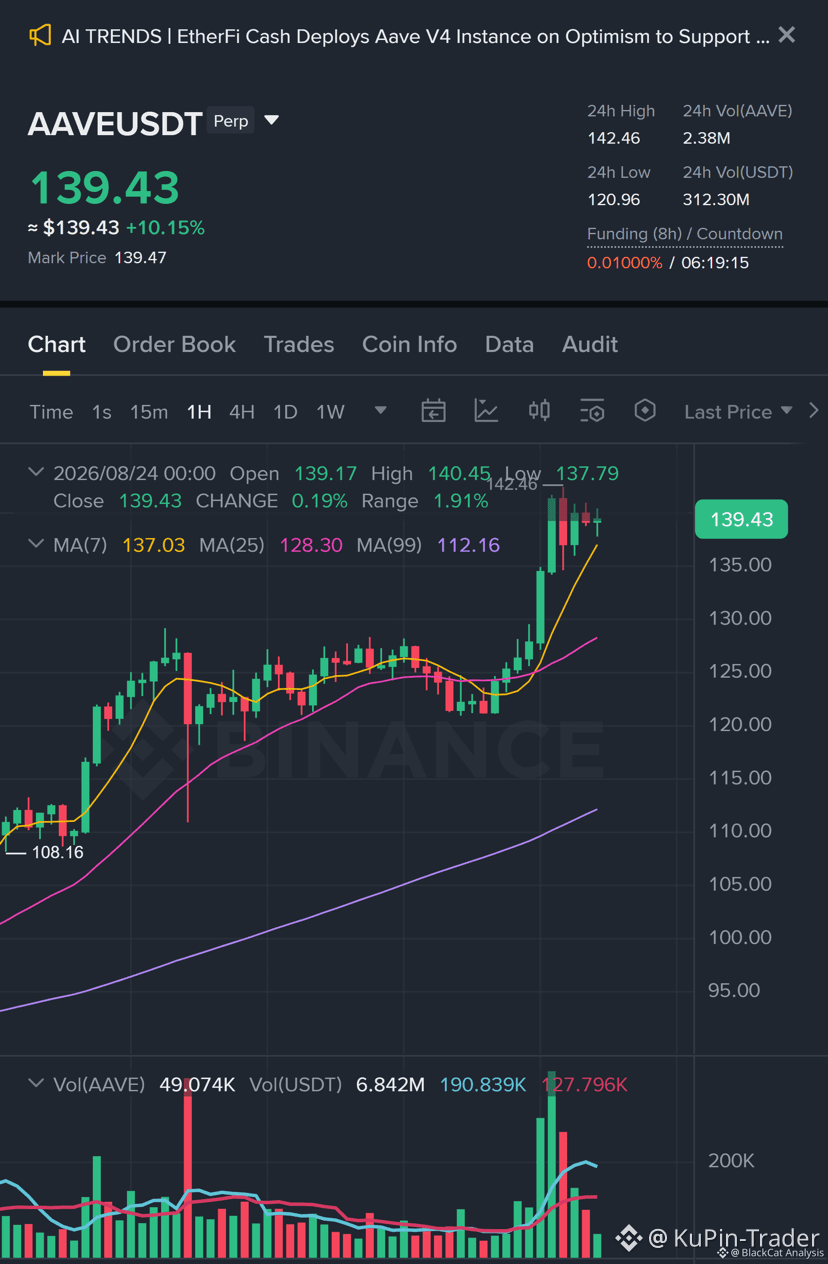Viewport: 828px width, 1264px height.
Task: Open the Audit tab
Action: pos(590,344)
